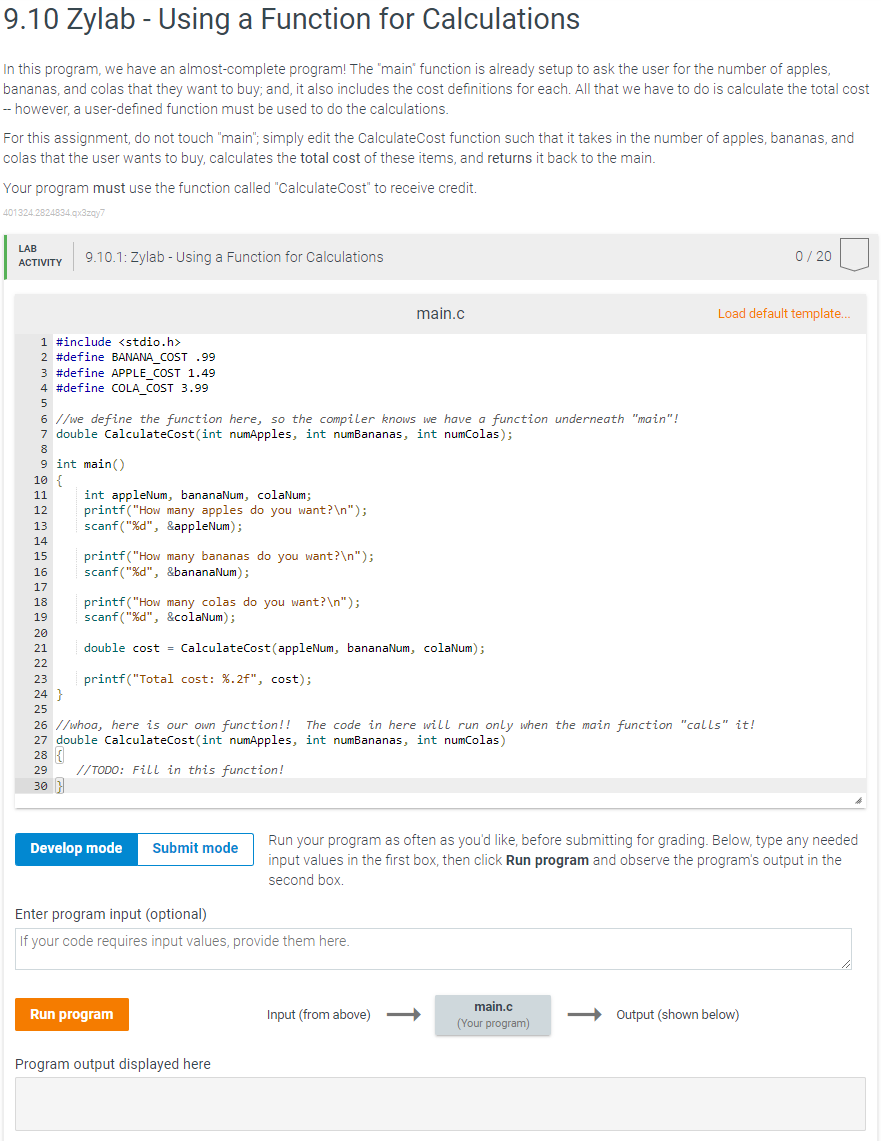This screenshot has height=1141, width=881.
Task: Click the program input text field
Action: click(433, 948)
